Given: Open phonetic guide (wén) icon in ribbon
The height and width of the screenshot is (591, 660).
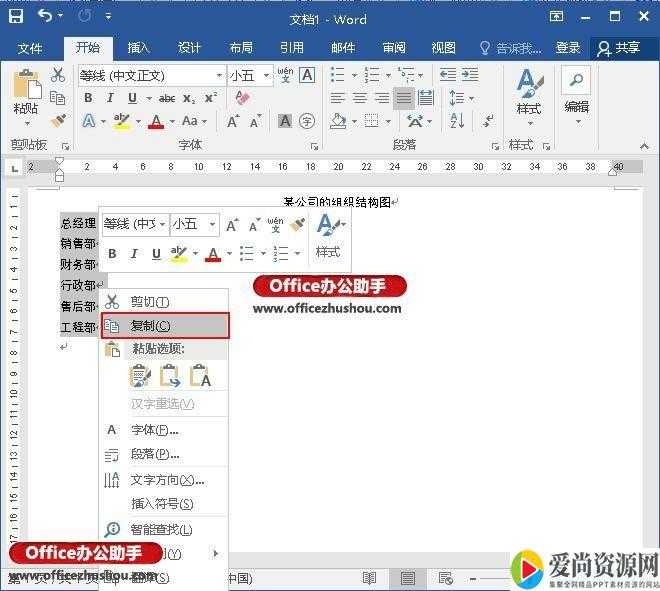Looking at the screenshot, I should [285, 75].
